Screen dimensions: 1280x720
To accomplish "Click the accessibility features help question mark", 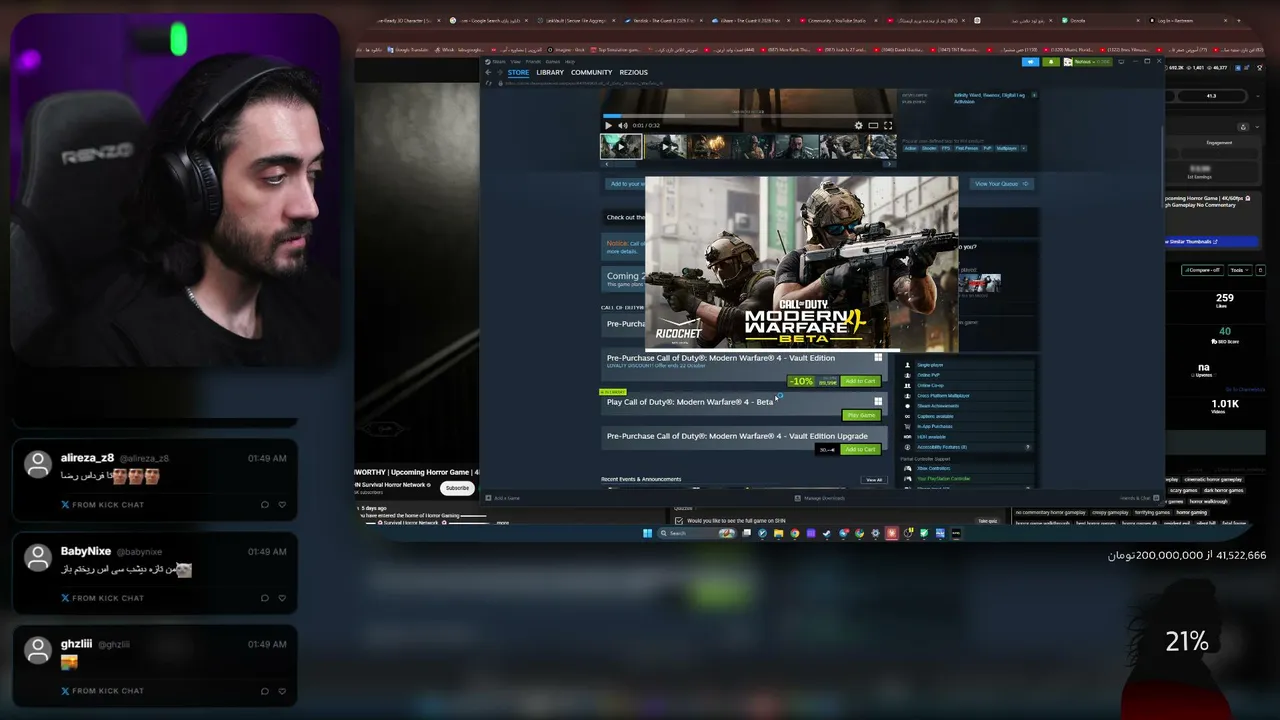I will coord(1027,447).
